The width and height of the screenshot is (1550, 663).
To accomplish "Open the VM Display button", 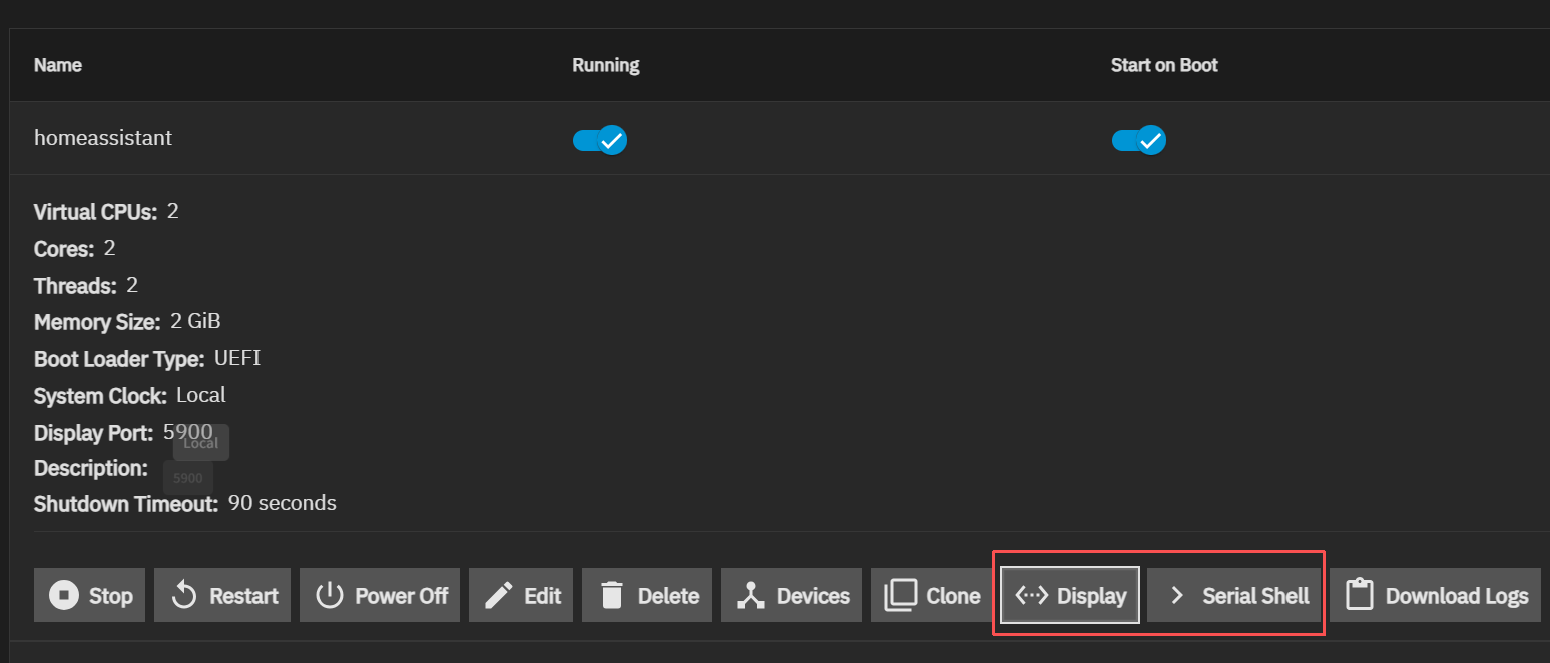I will coord(1070,596).
